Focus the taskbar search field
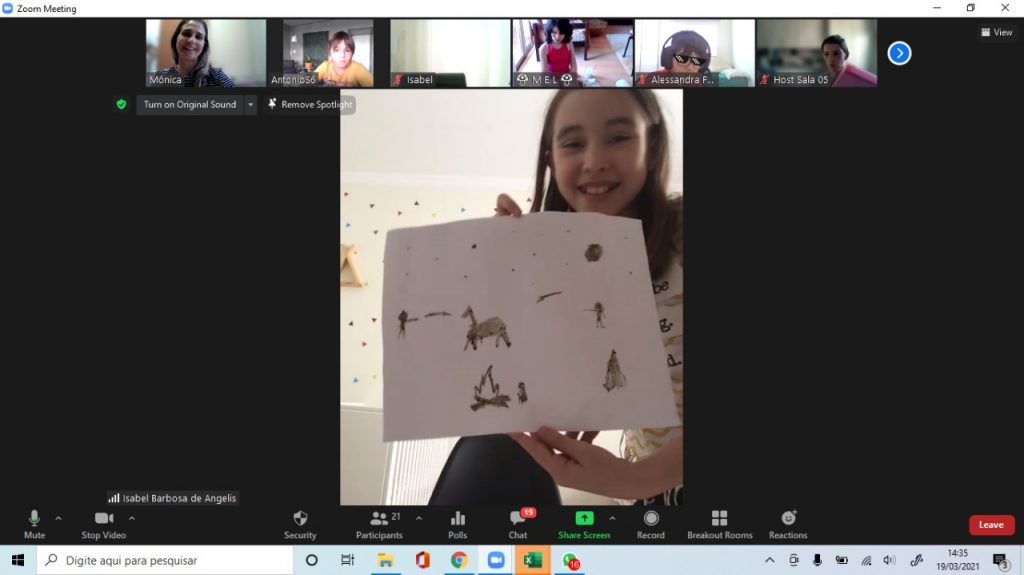The width and height of the screenshot is (1024, 575). [x=165, y=561]
